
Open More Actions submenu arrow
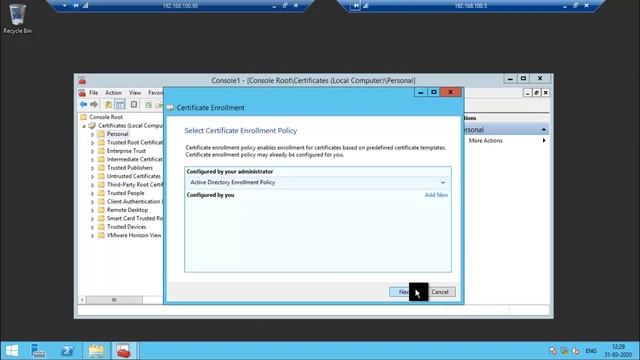pos(544,140)
